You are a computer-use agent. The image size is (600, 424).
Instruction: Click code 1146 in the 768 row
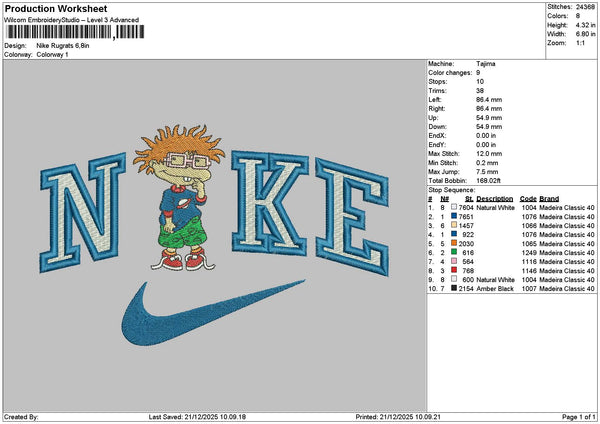529,271
